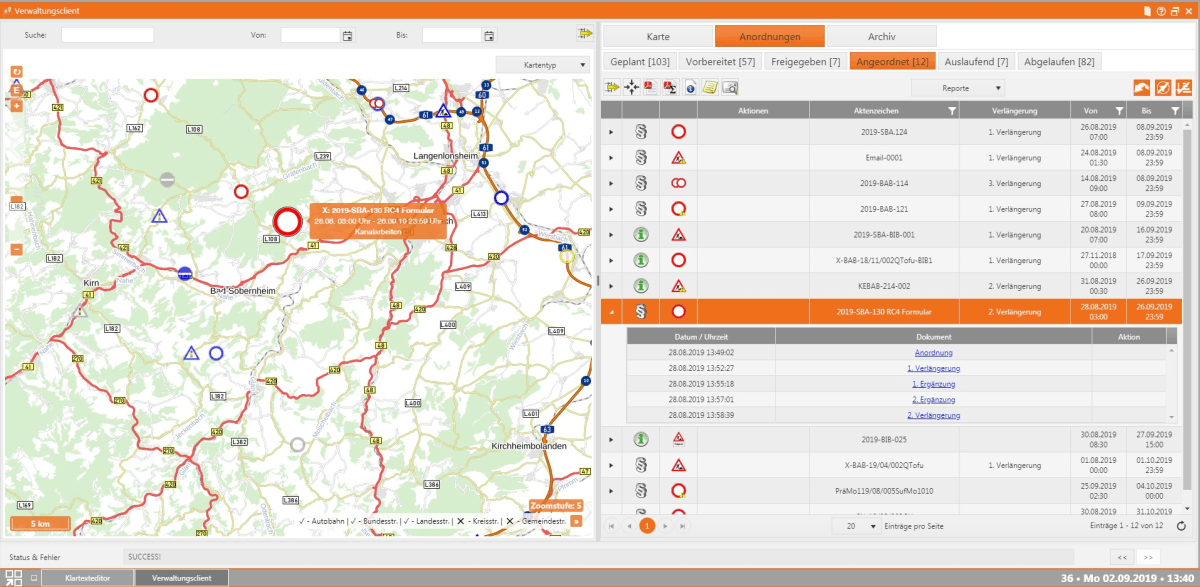The height and width of the screenshot is (587, 1200).
Task: Open the Kartentyp dropdown
Action: click(x=543, y=65)
